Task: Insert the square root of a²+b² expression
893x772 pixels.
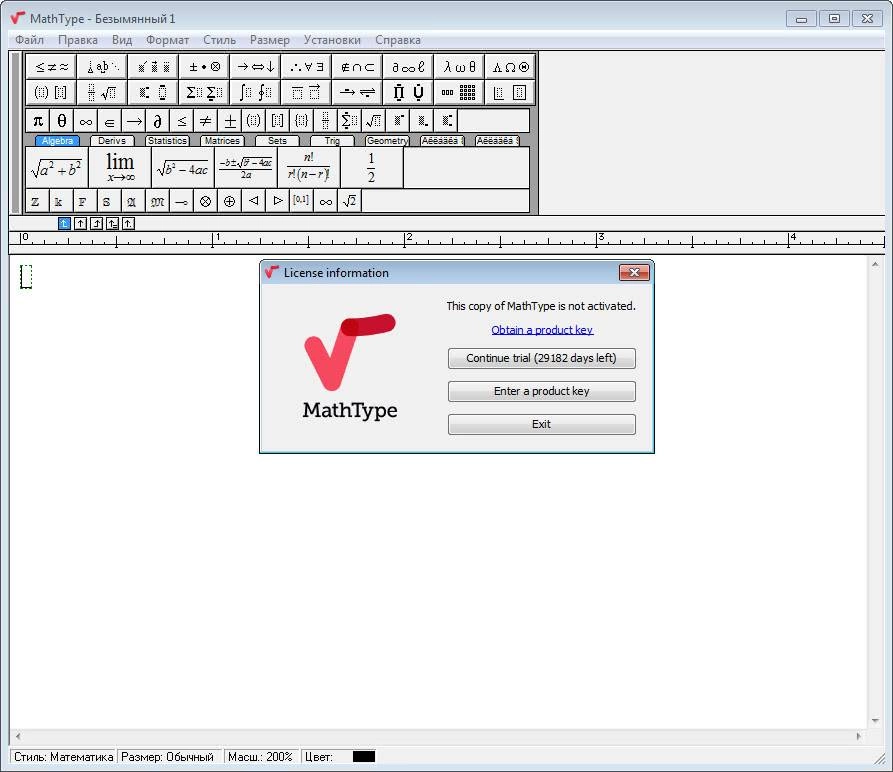Action: point(57,167)
